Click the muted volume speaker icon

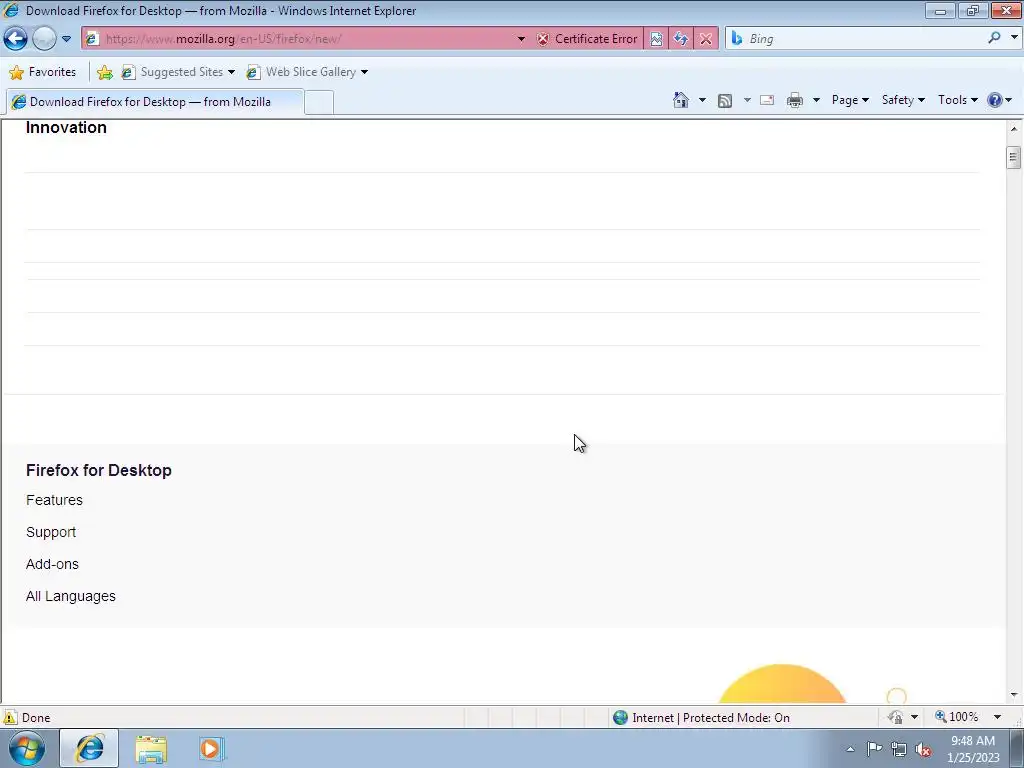(x=923, y=750)
